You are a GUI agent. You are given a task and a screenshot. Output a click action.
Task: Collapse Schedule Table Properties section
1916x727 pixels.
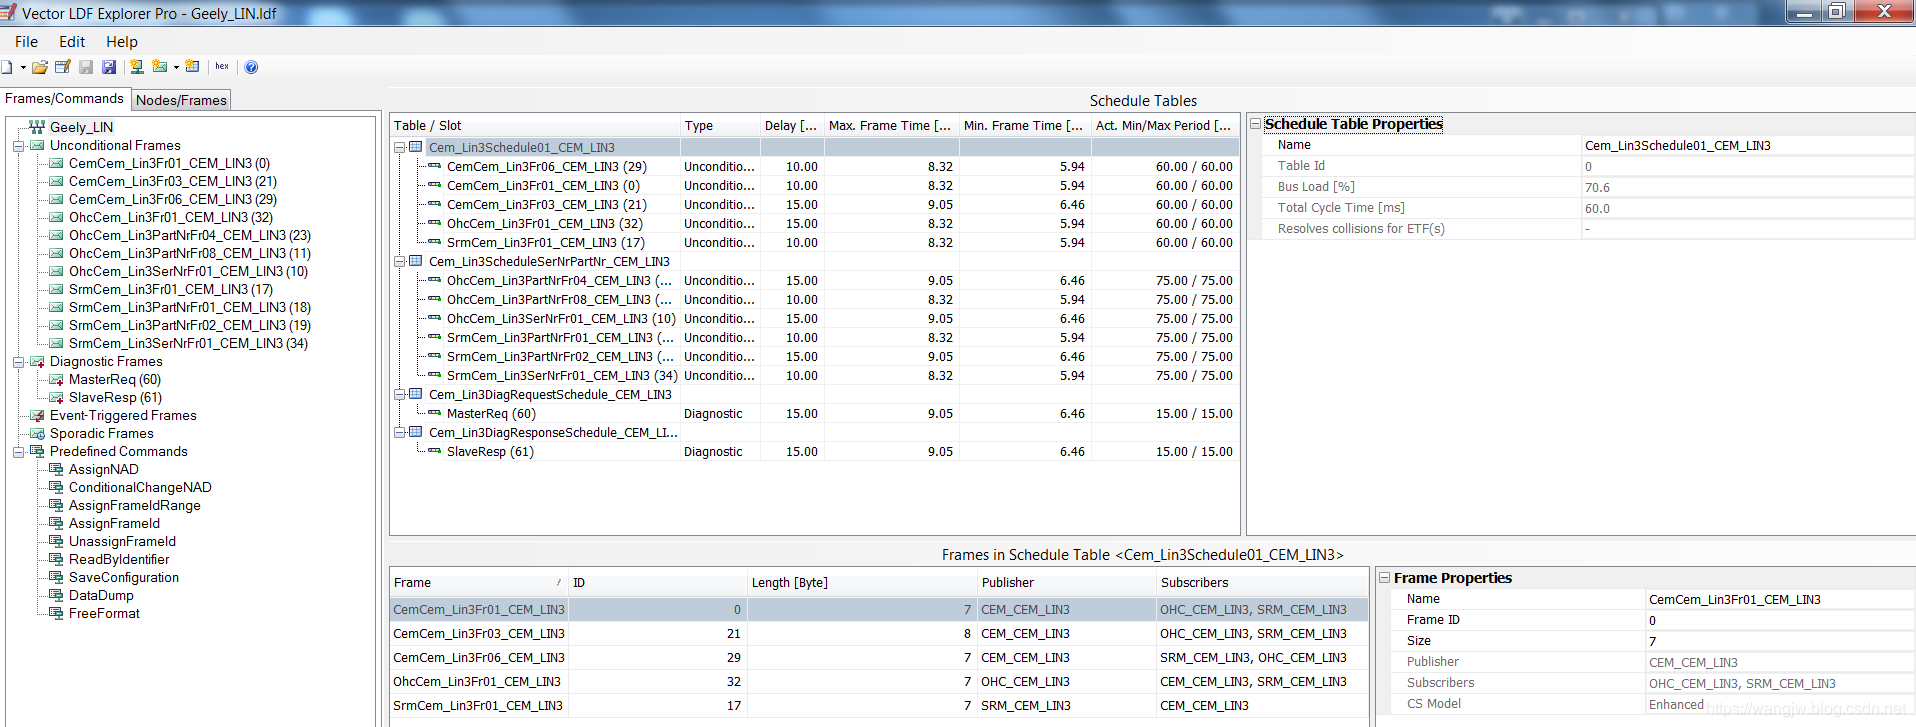click(x=1255, y=124)
